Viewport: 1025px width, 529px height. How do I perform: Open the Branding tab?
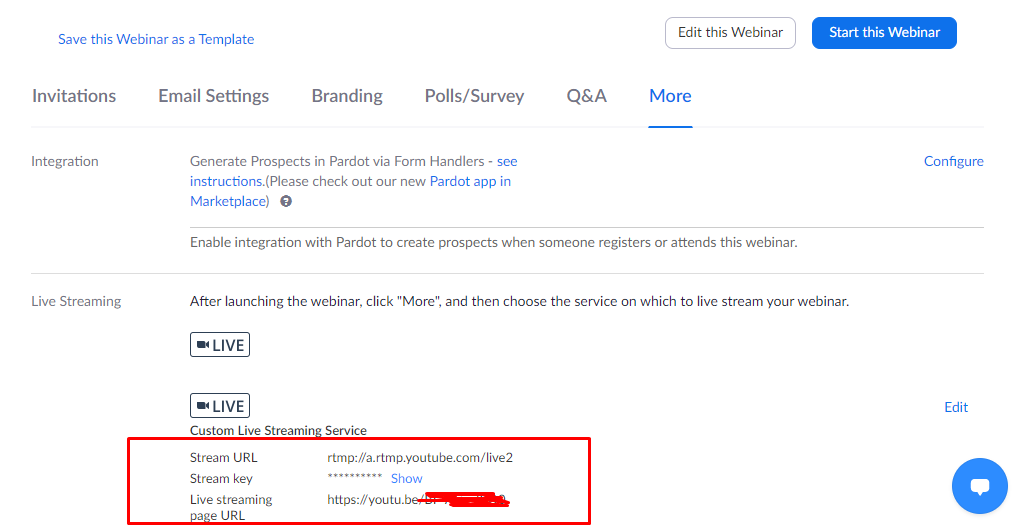click(x=347, y=96)
